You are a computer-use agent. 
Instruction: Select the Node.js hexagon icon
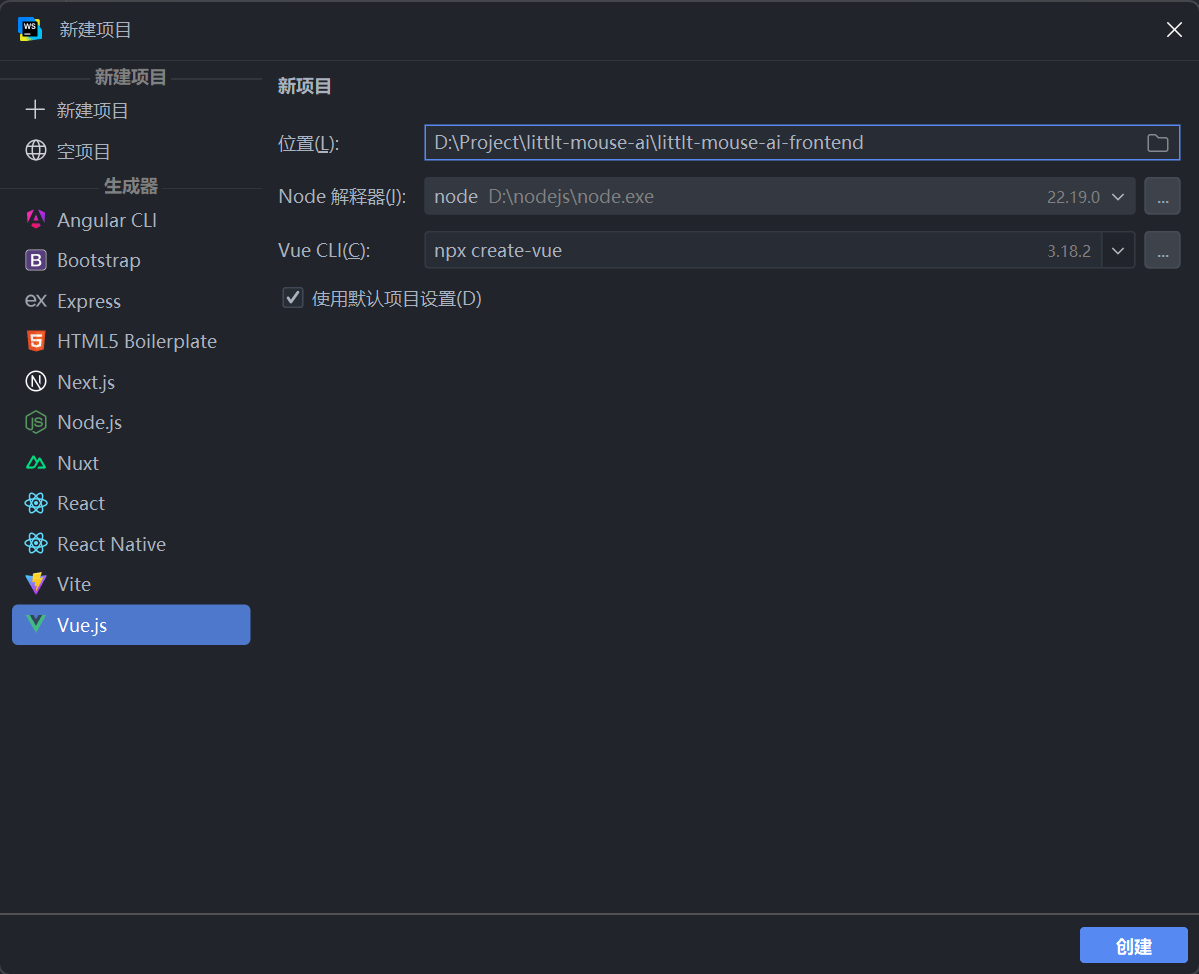click(36, 422)
